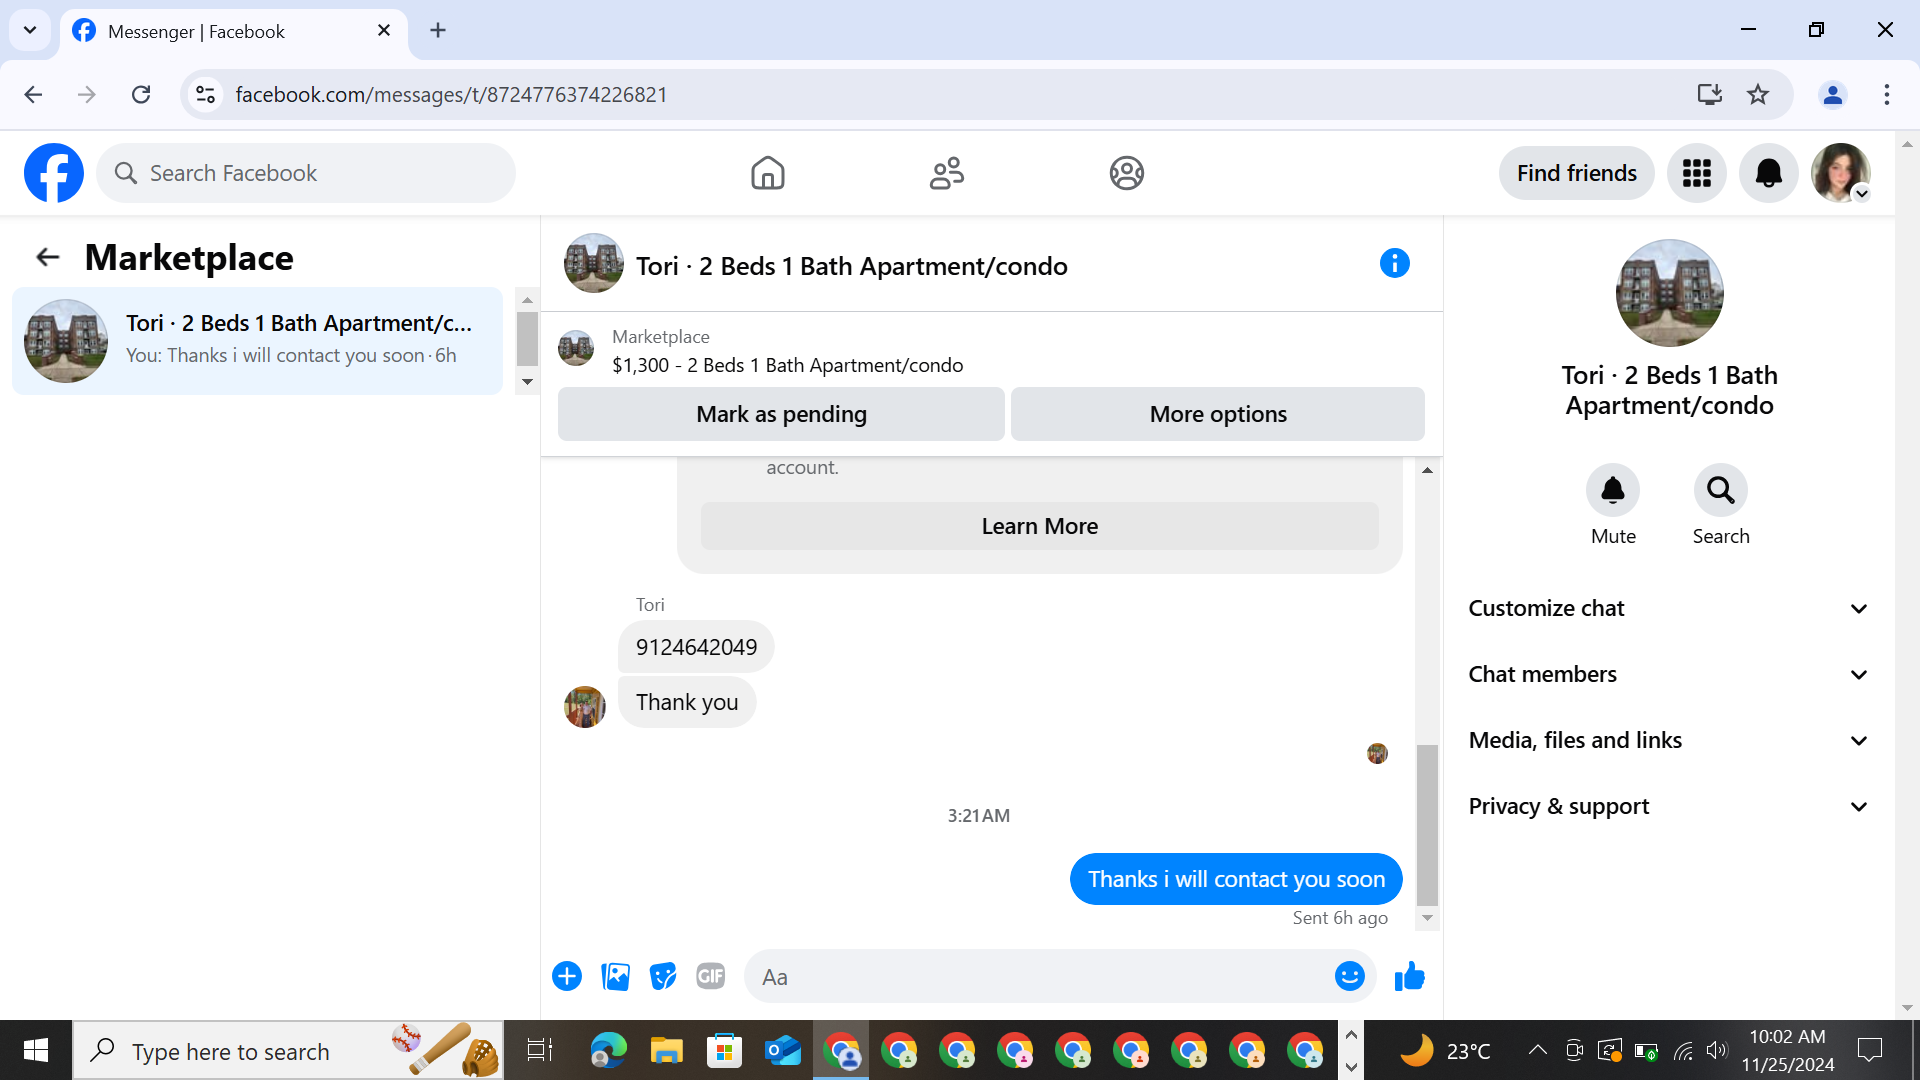The image size is (1920, 1080).
Task: Choose a GIF
Action: point(711,976)
